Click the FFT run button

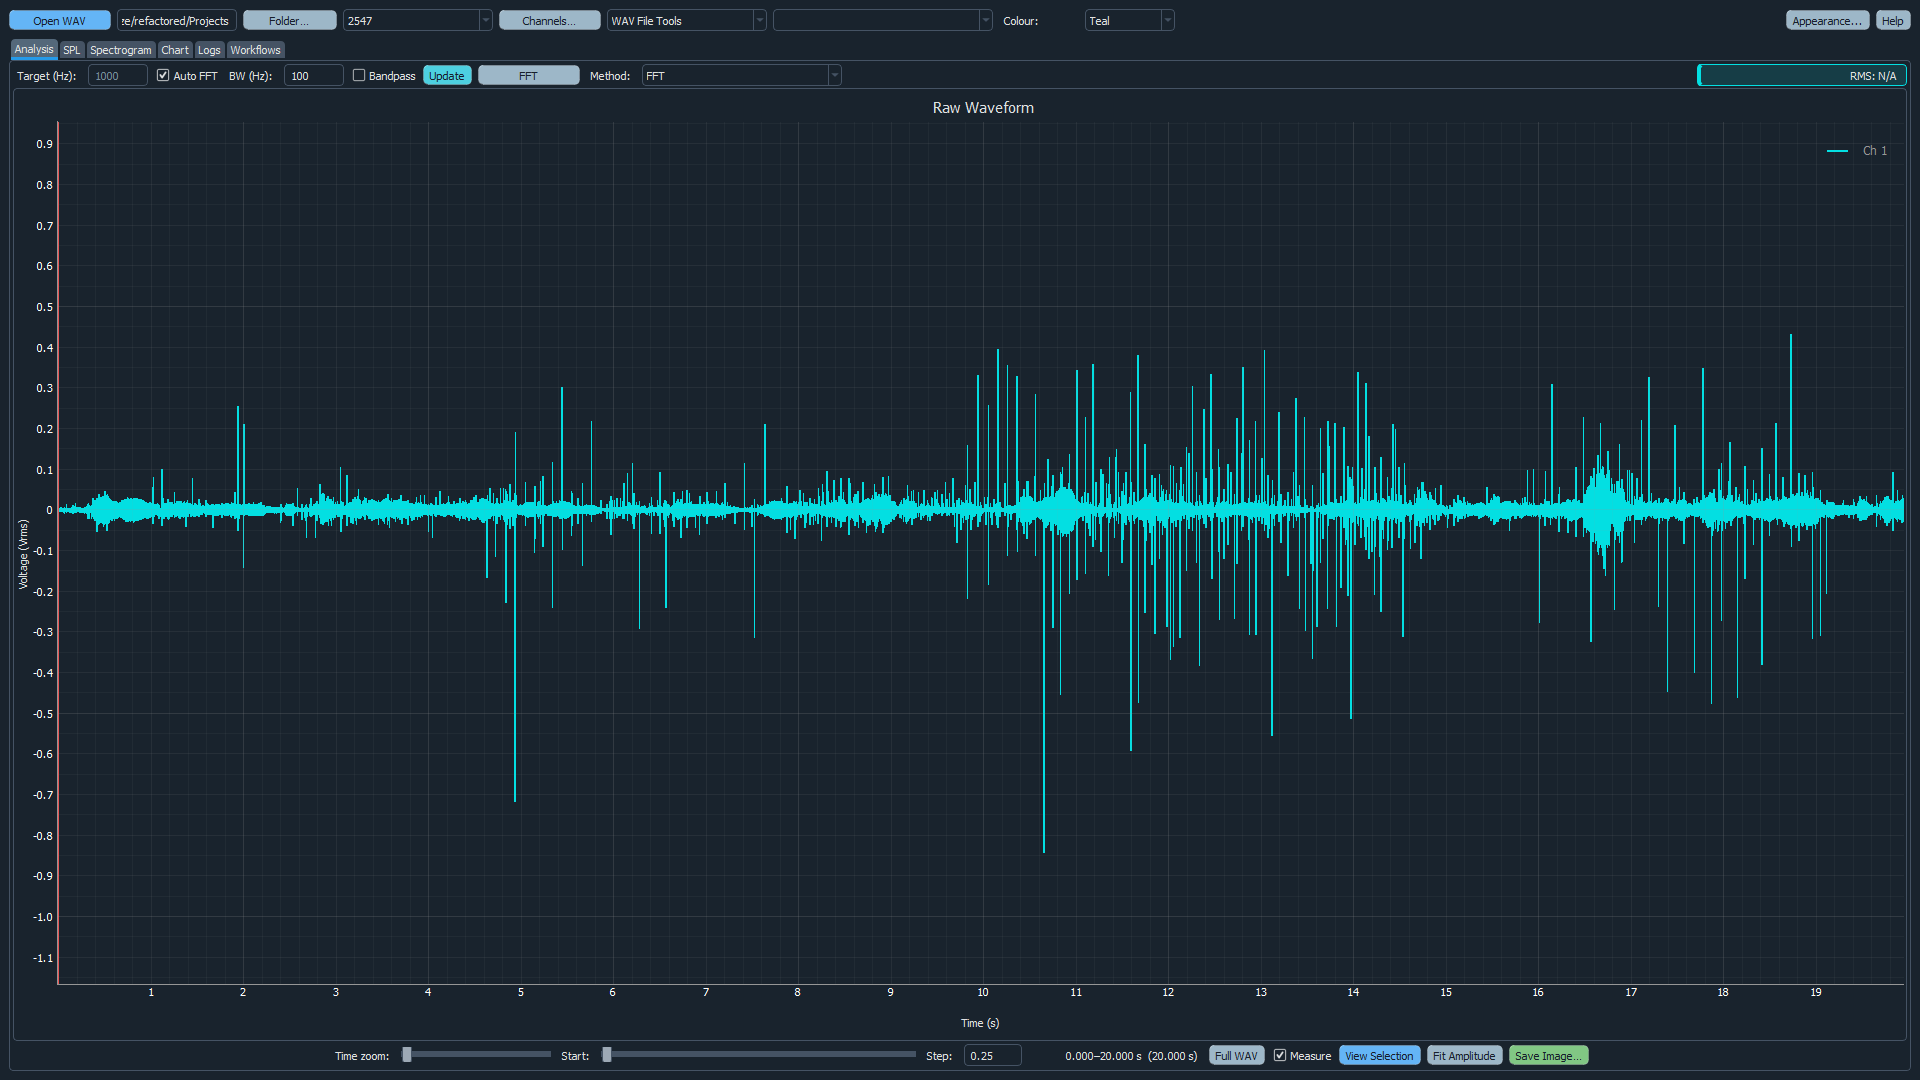pyautogui.click(x=529, y=76)
